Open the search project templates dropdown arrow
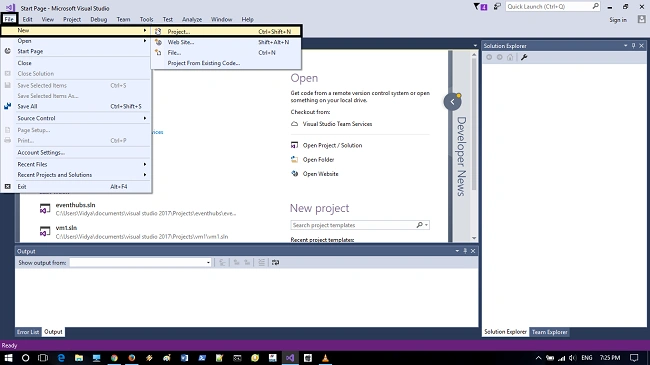 coord(426,225)
